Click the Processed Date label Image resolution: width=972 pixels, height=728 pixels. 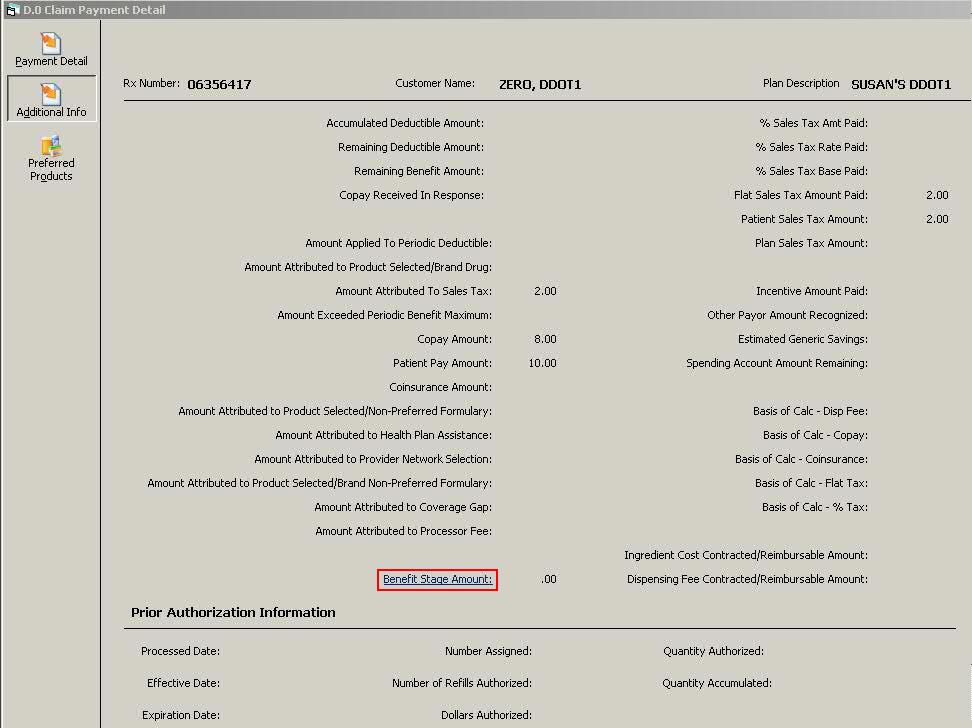[x=180, y=651]
